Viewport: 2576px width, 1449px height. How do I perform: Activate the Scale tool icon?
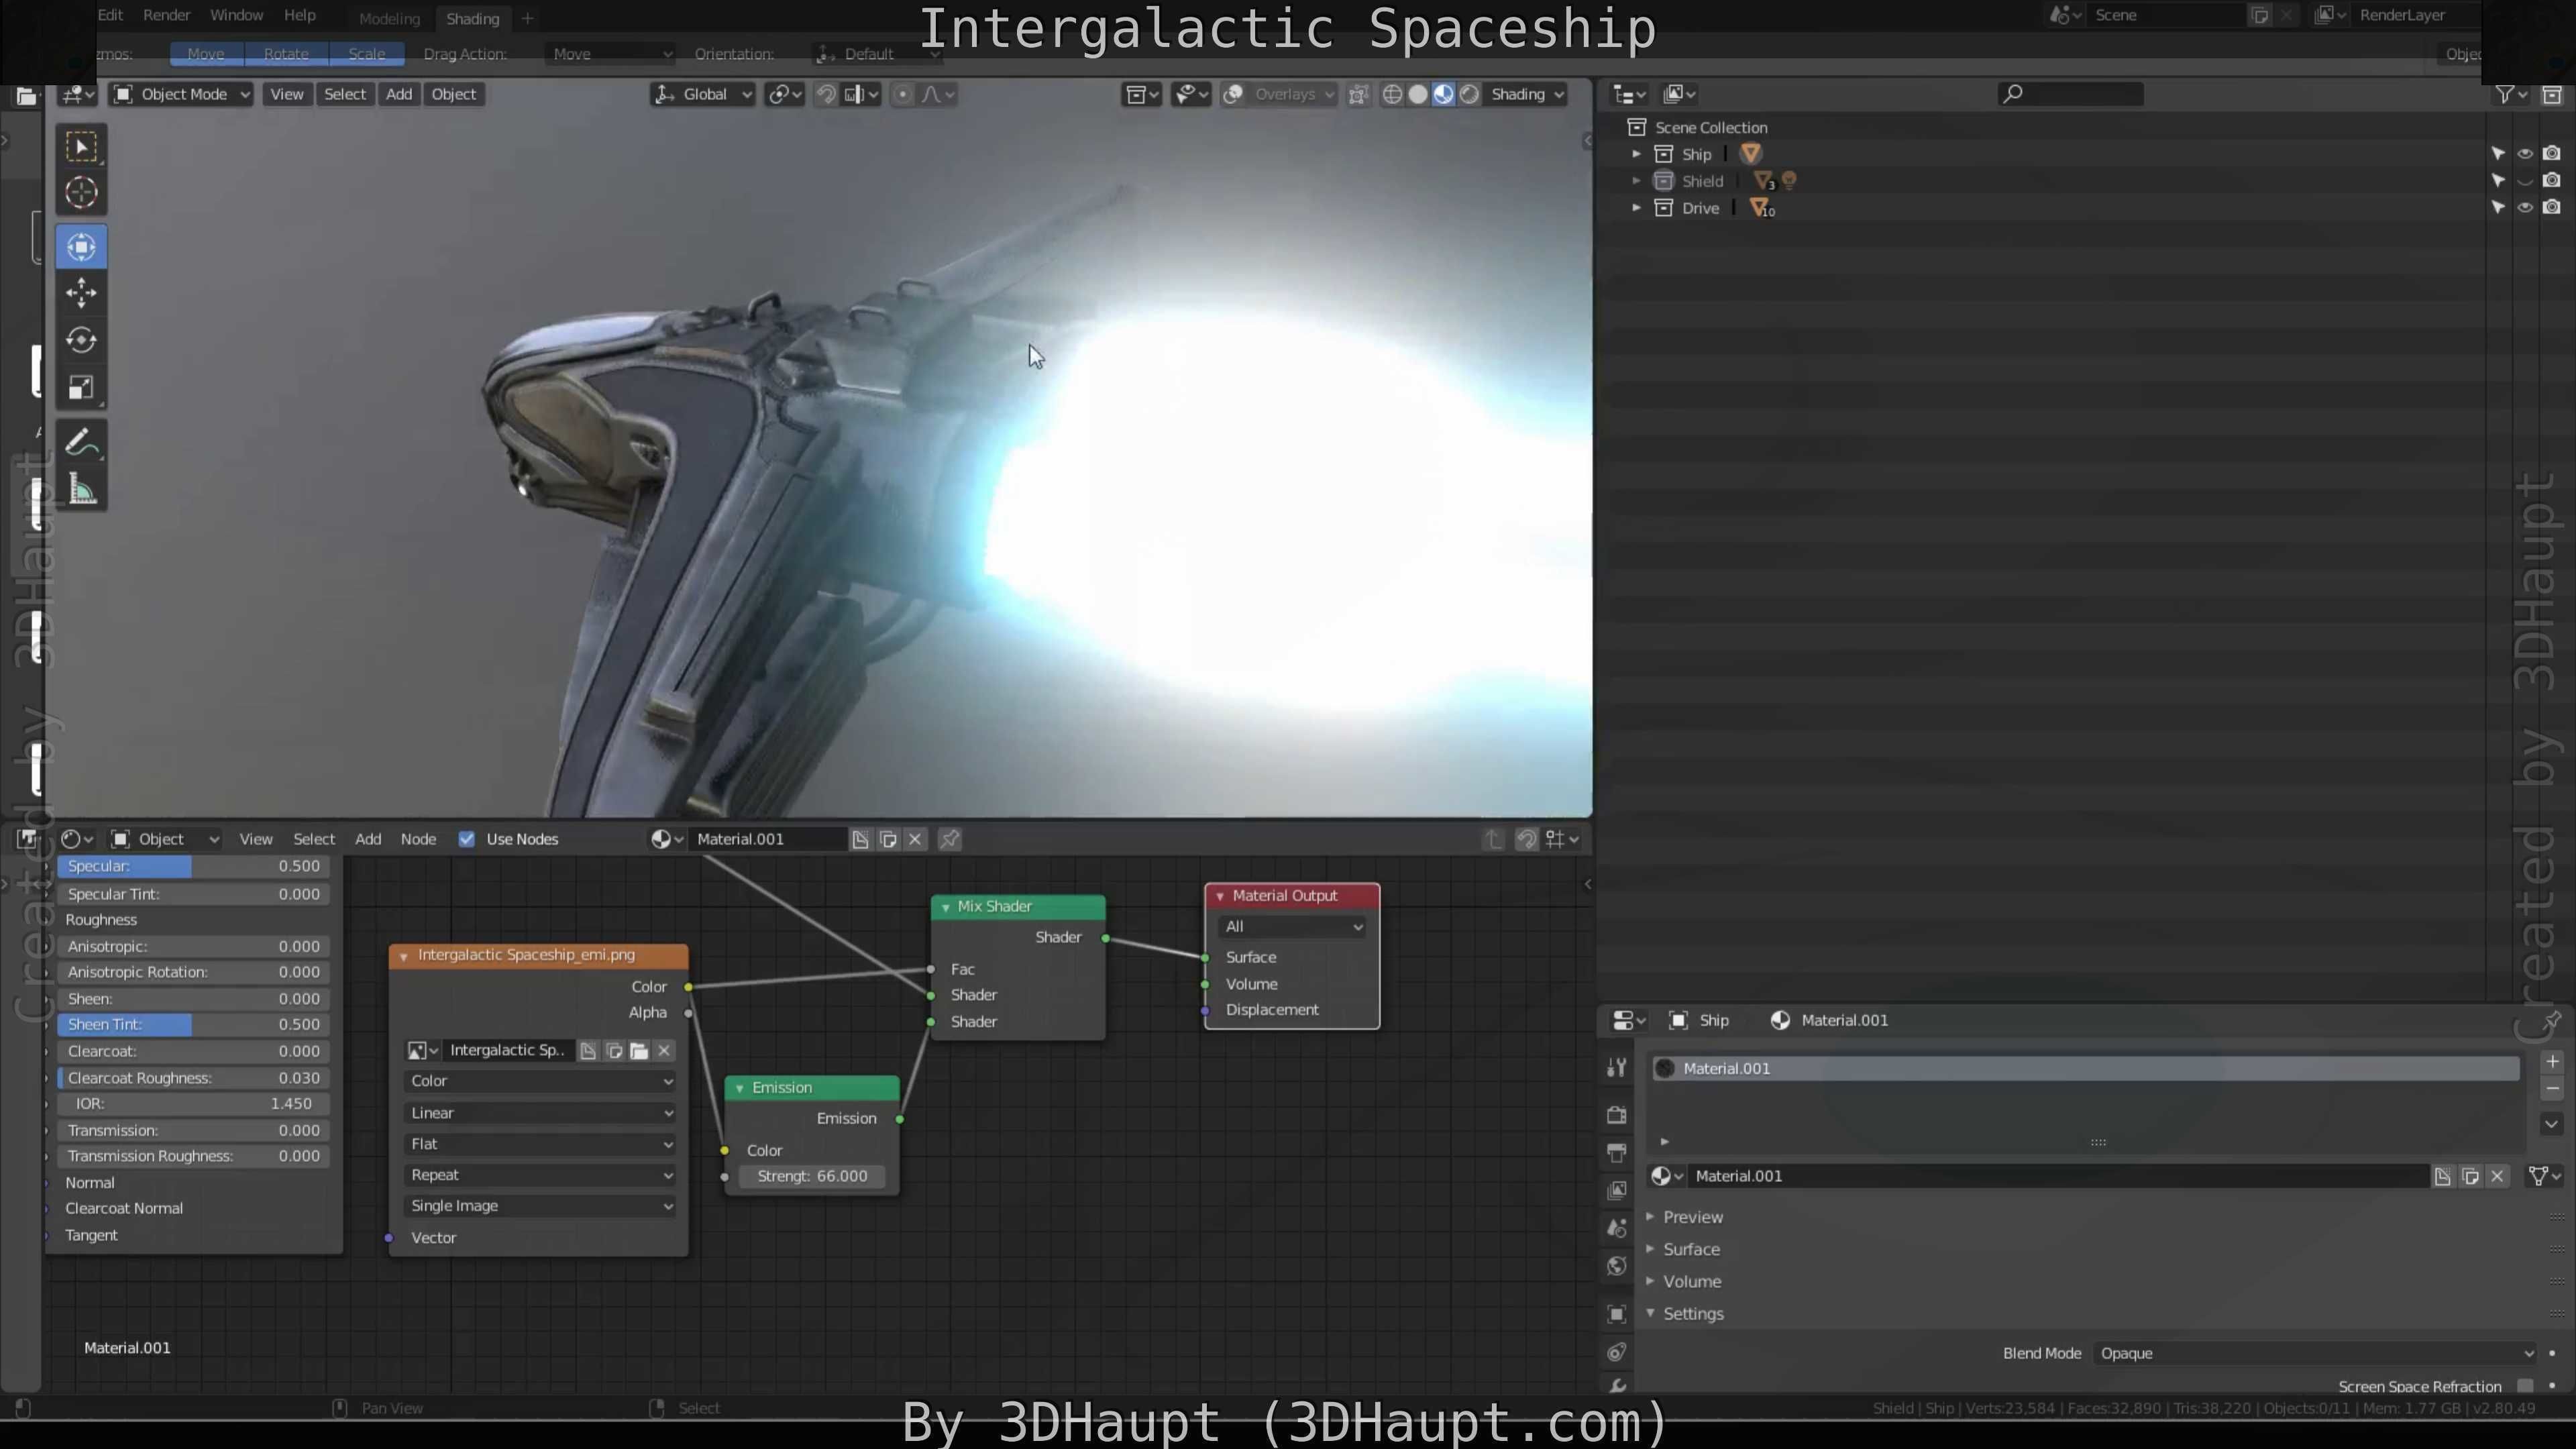[81, 388]
